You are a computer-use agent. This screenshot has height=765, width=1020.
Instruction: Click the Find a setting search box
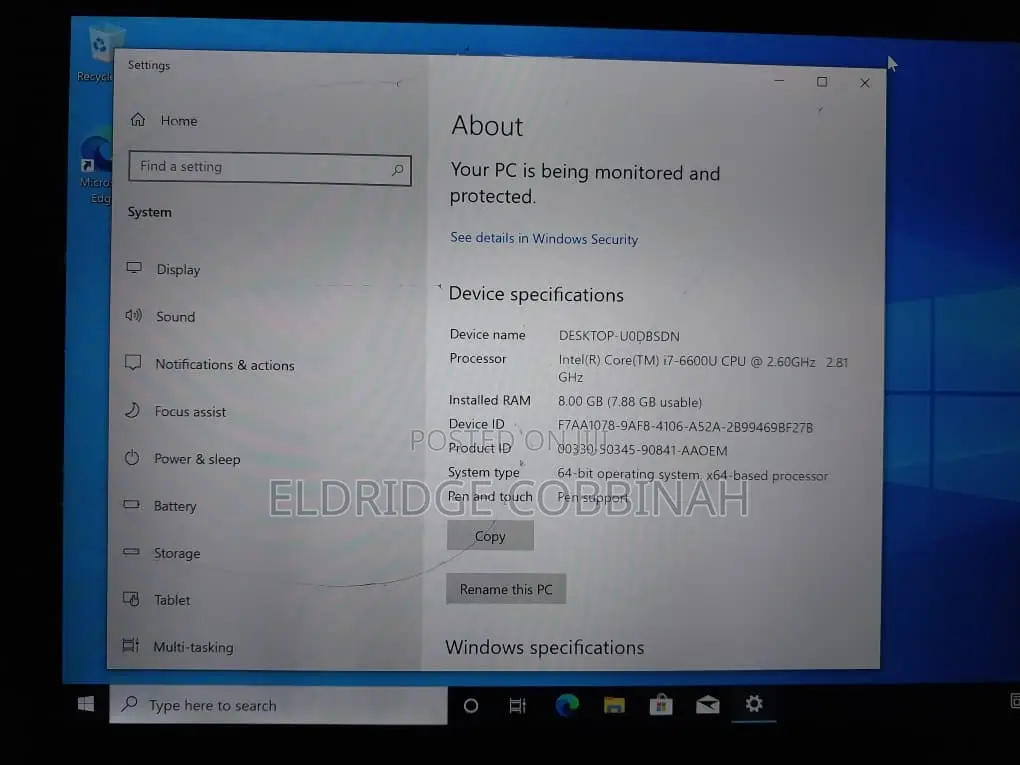tap(270, 168)
